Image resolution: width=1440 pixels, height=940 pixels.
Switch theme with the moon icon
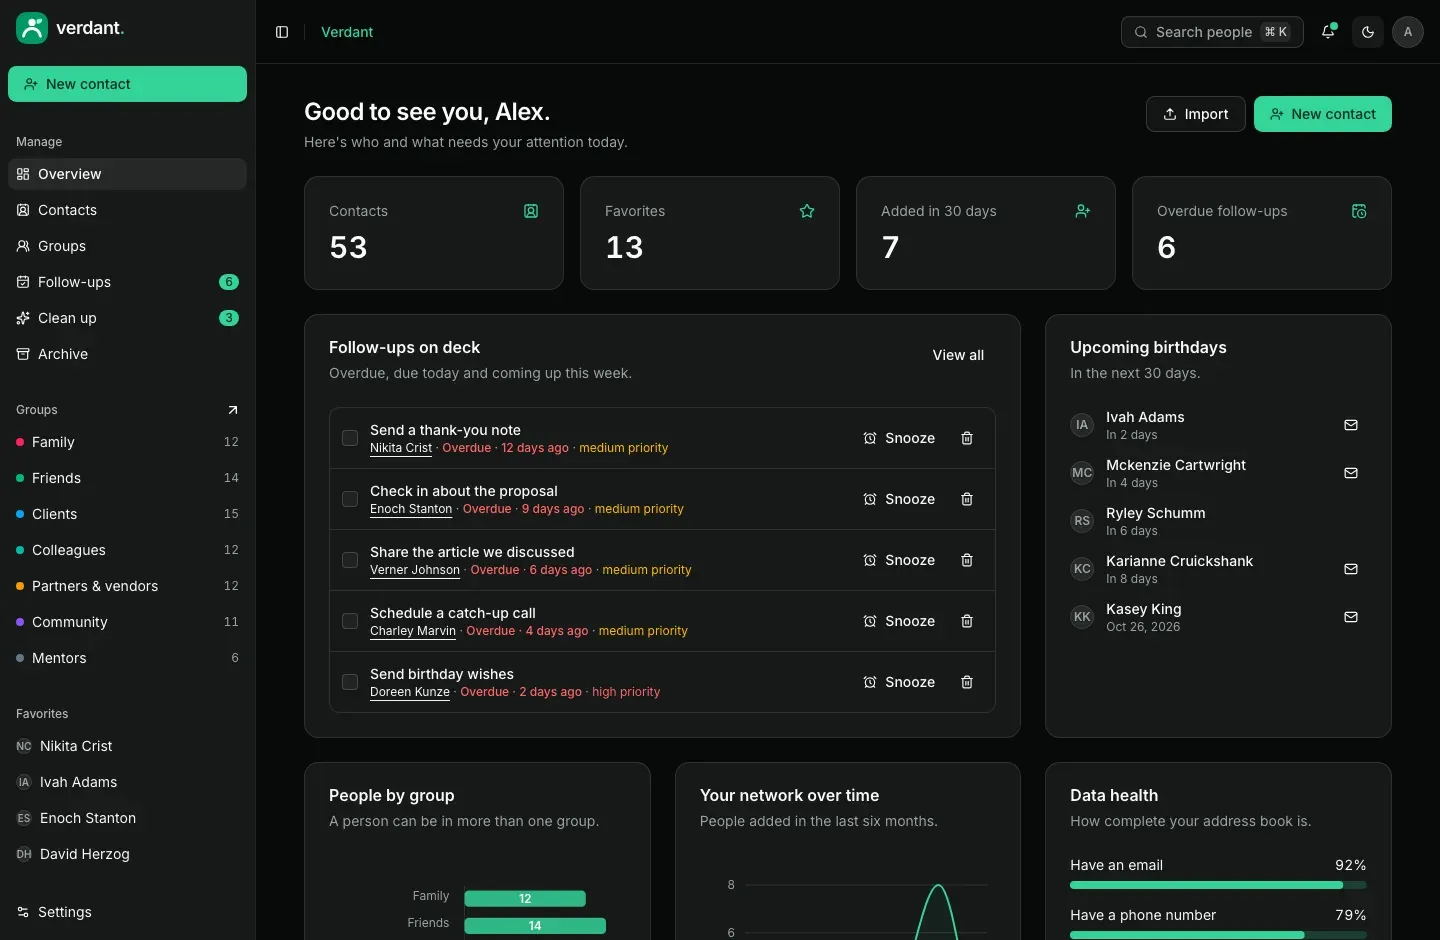[1368, 32]
